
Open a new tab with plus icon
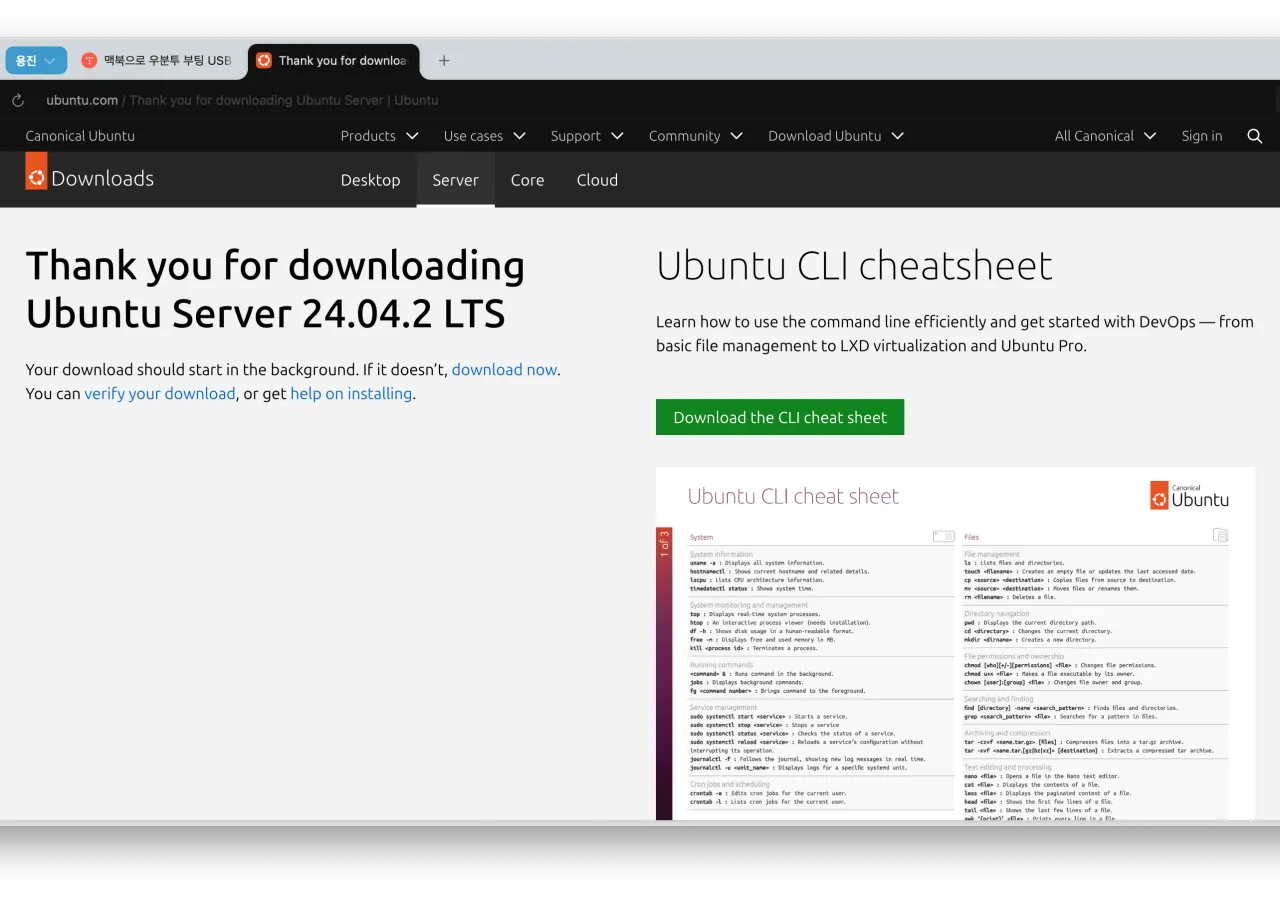444,61
